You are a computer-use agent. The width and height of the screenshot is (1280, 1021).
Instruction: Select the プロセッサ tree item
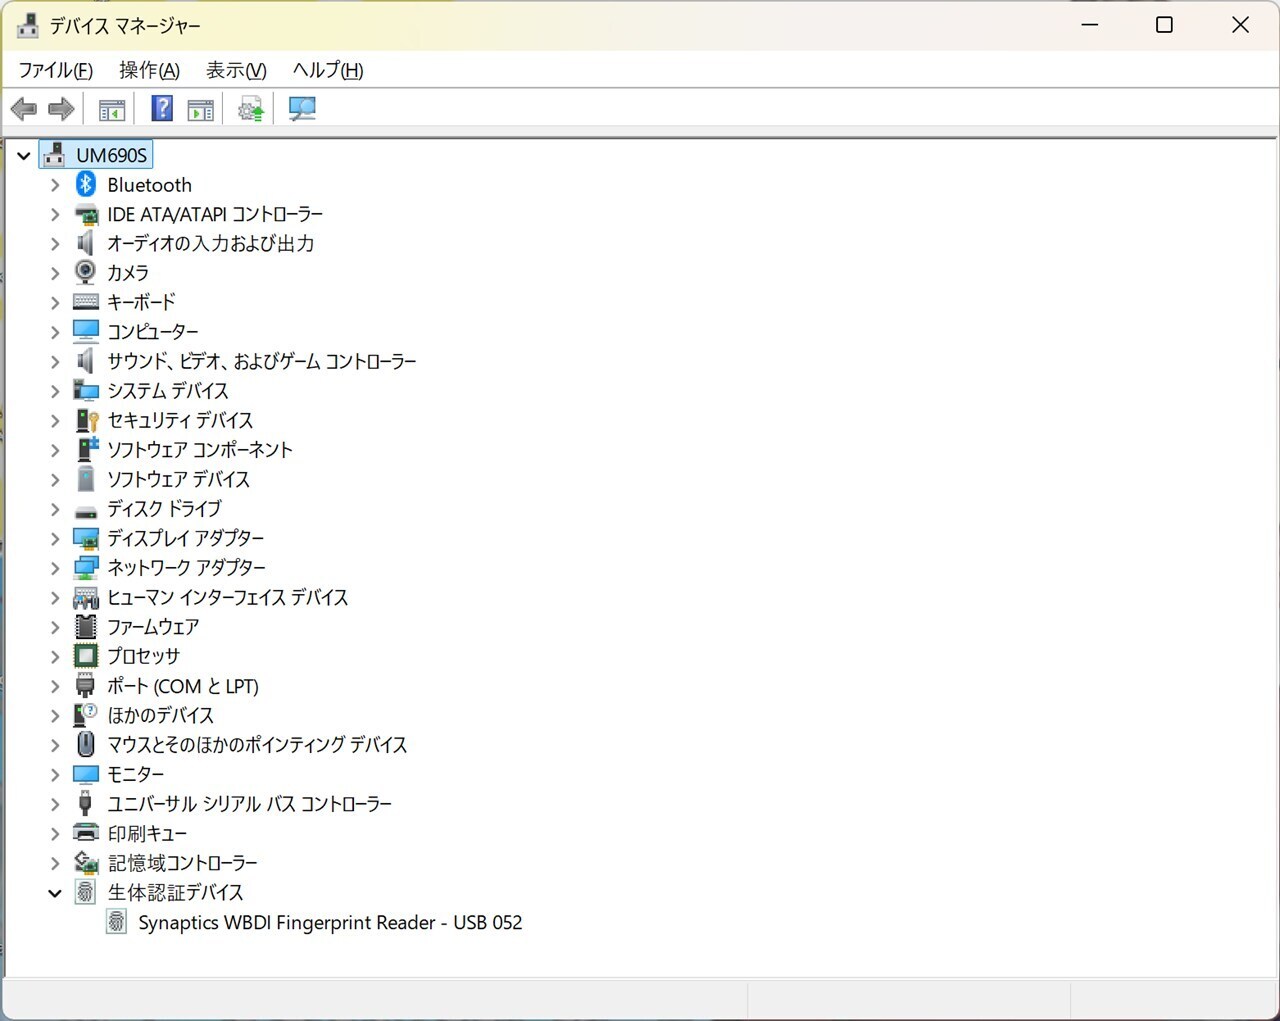coord(144,656)
